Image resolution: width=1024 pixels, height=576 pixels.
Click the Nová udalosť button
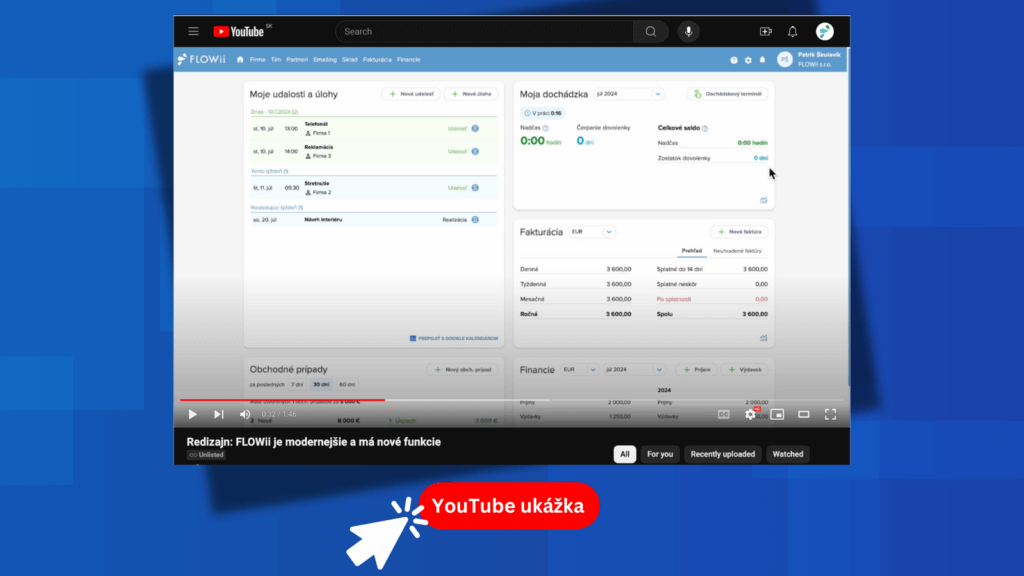click(411, 94)
